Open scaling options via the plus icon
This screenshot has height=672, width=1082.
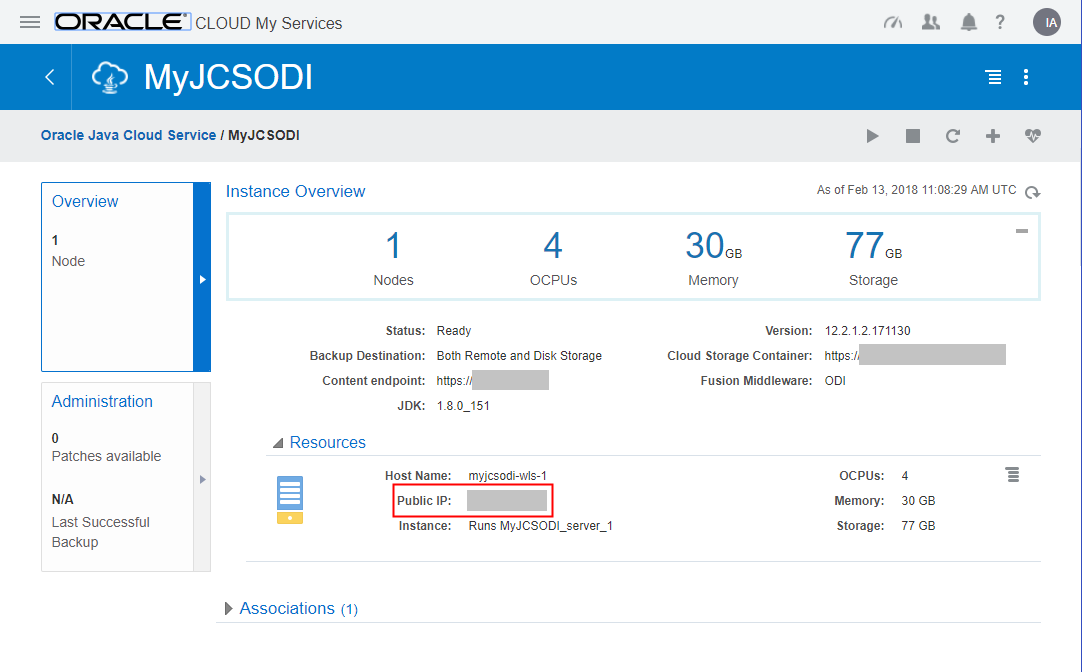(x=992, y=136)
